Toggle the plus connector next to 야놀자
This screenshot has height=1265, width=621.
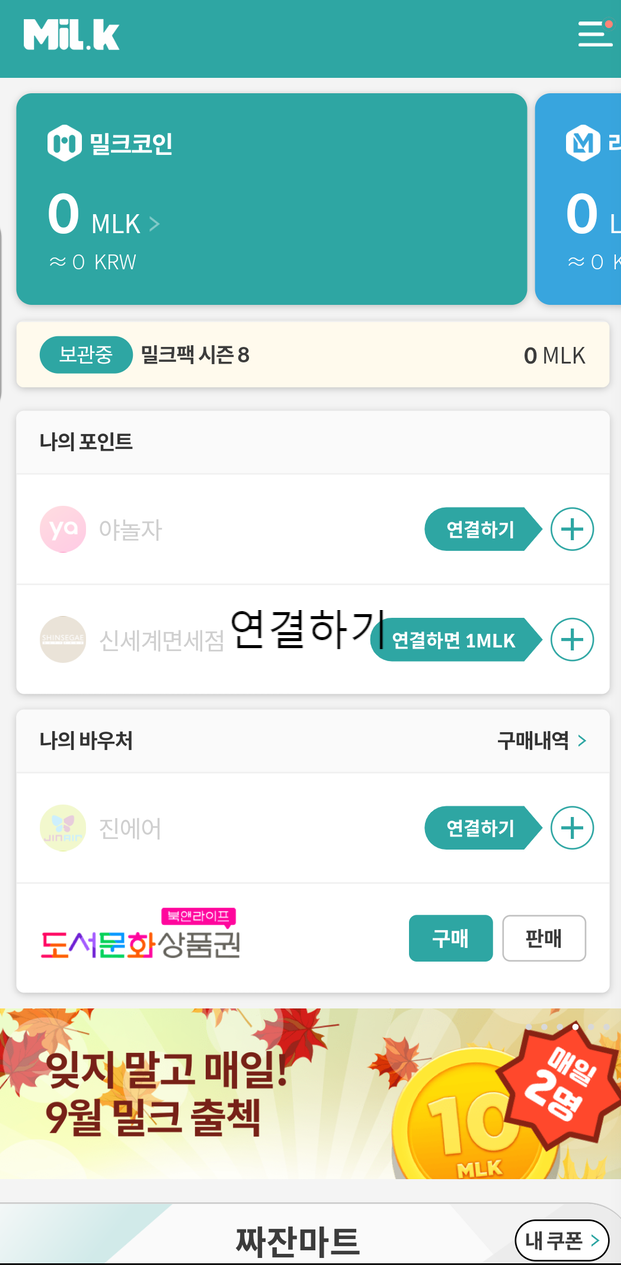pyautogui.click(x=571, y=529)
